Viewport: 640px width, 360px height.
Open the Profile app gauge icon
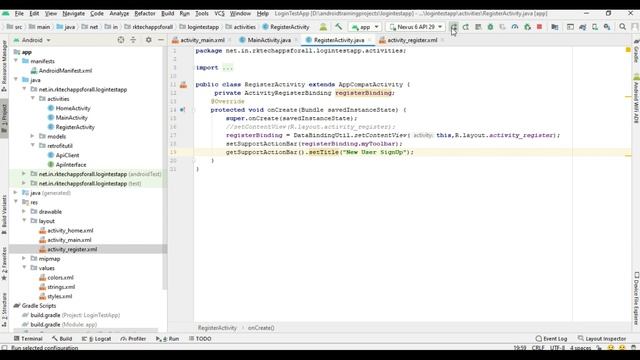(x=515, y=27)
